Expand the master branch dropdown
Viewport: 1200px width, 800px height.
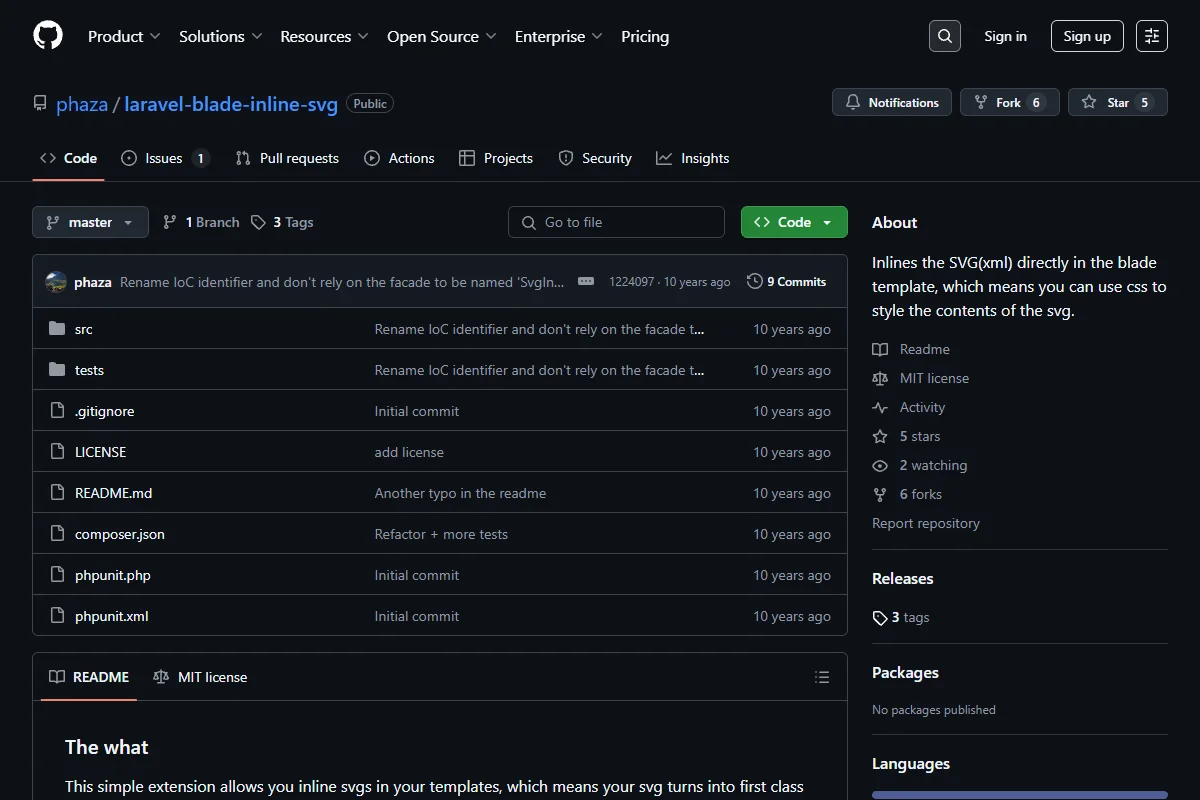tap(90, 222)
